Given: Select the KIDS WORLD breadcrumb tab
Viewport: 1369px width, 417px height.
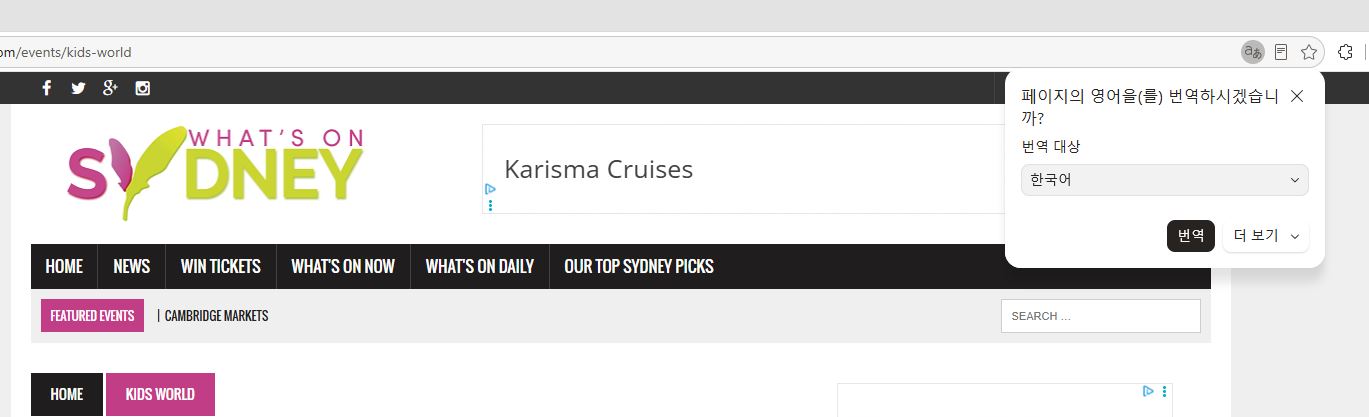Looking at the screenshot, I should (x=160, y=394).
